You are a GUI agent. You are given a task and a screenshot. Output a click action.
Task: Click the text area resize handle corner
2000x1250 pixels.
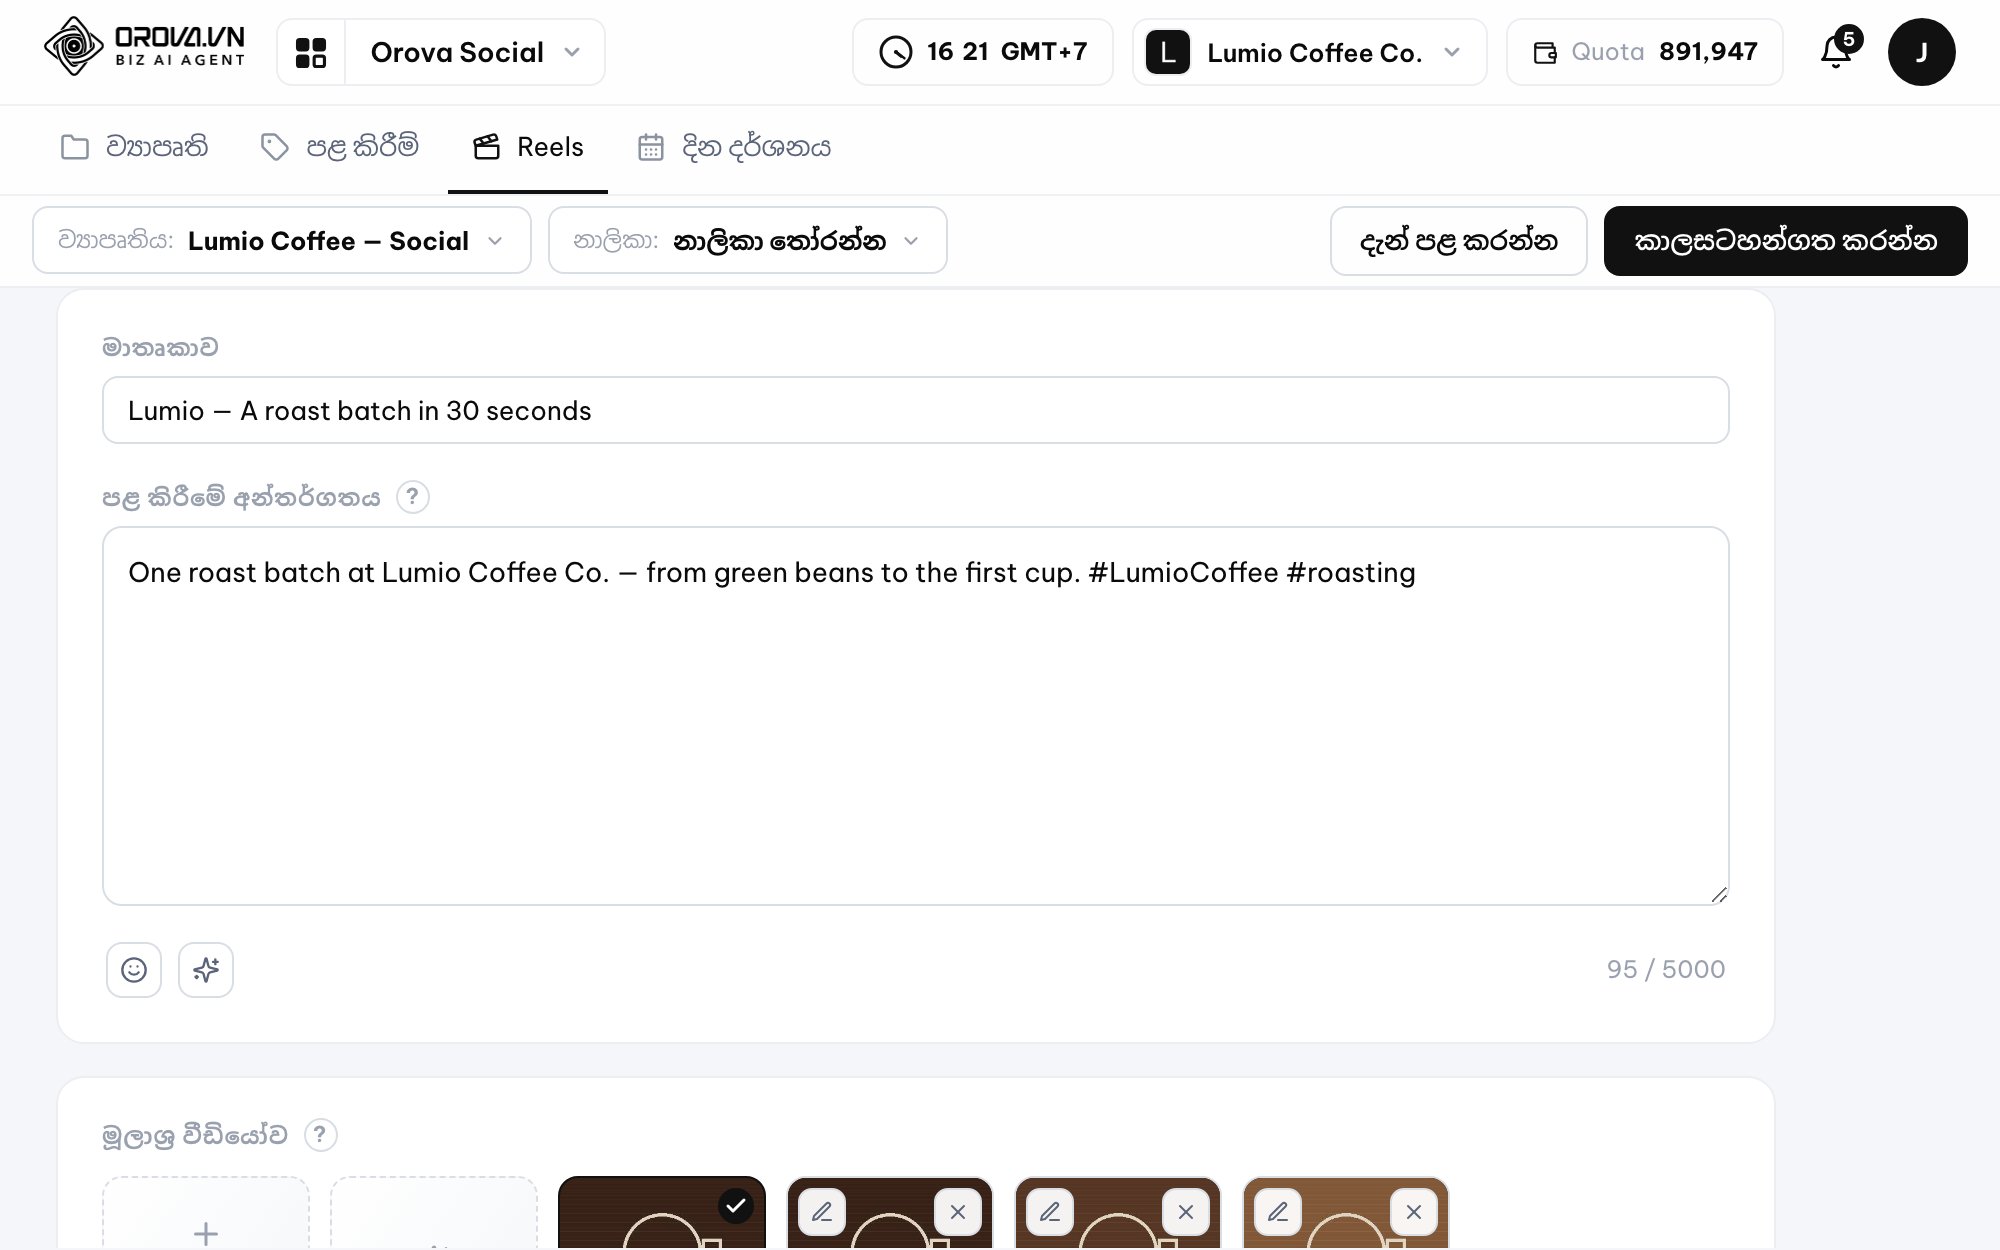tap(1718, 894)
